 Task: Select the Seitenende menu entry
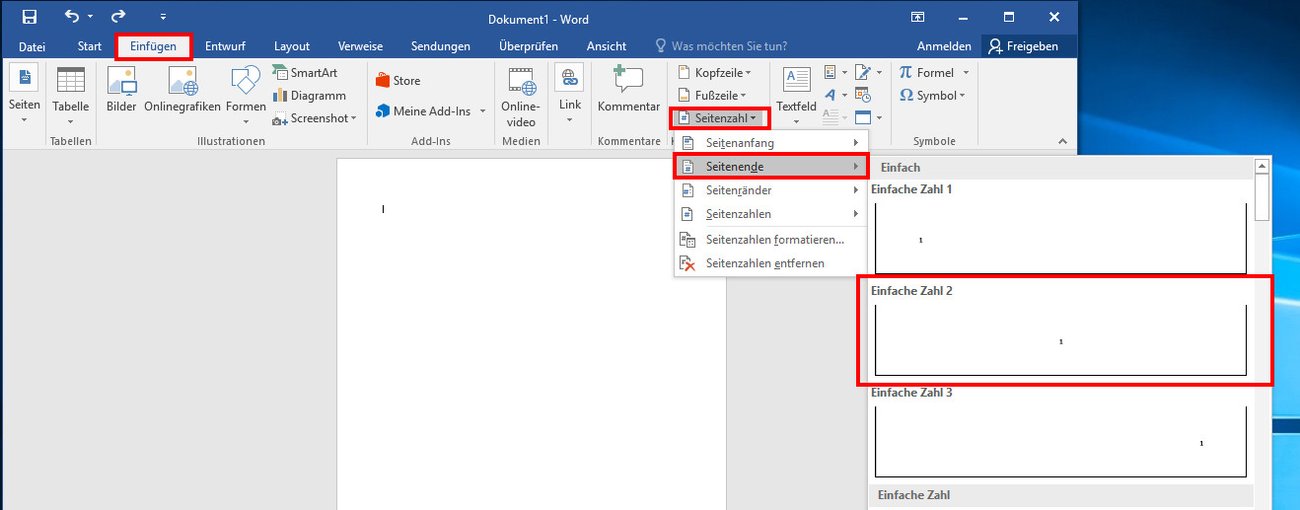click(x=770, y=166)
